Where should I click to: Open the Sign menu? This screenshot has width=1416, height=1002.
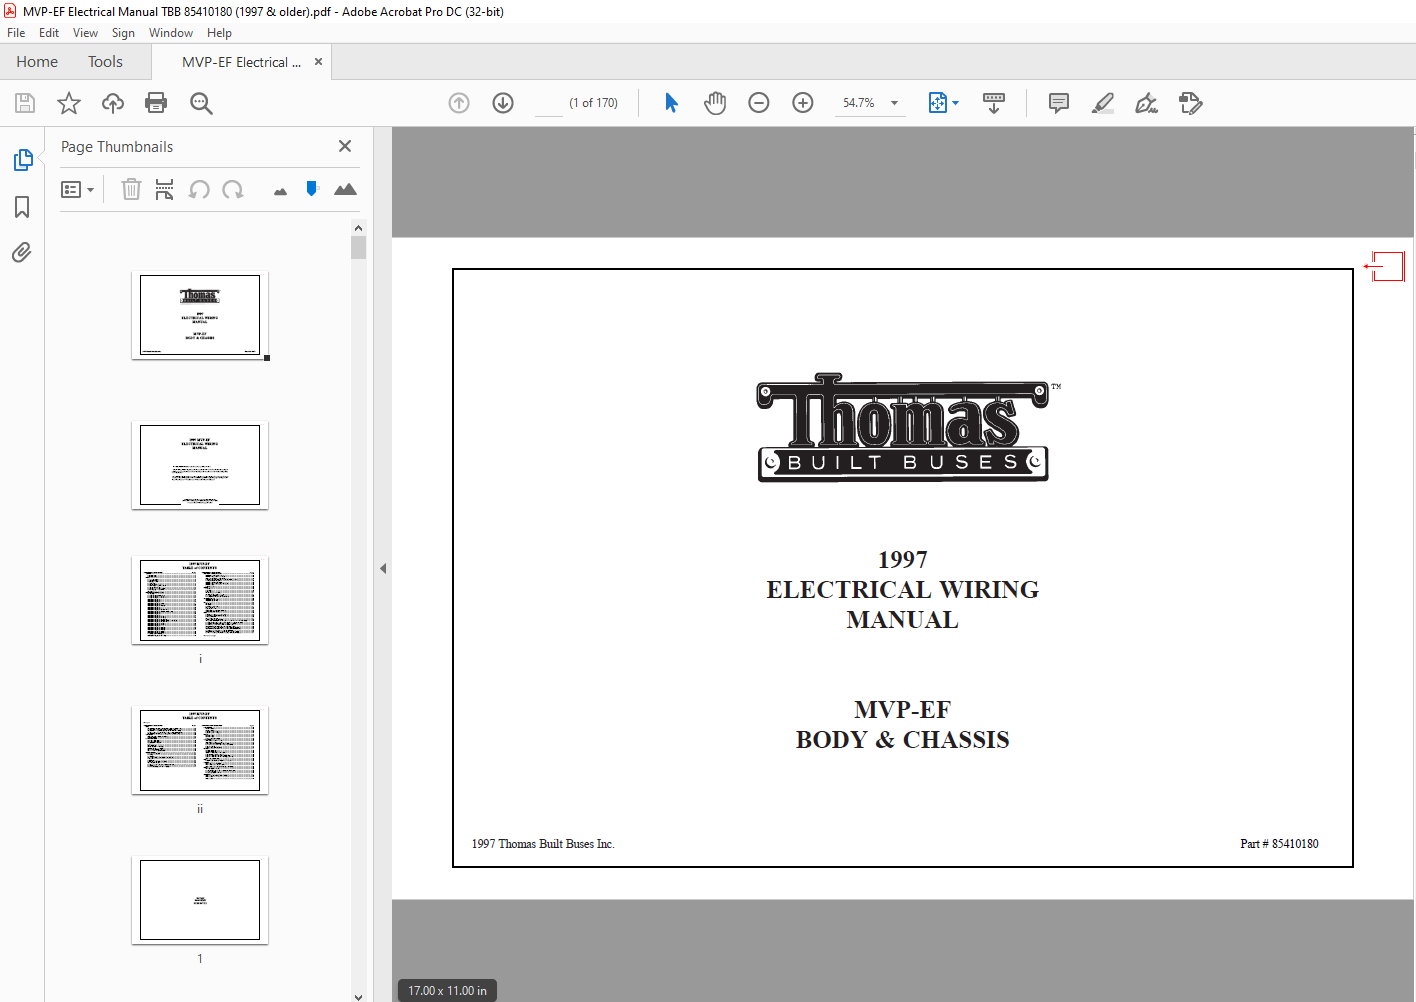click(x=123, y=33)
